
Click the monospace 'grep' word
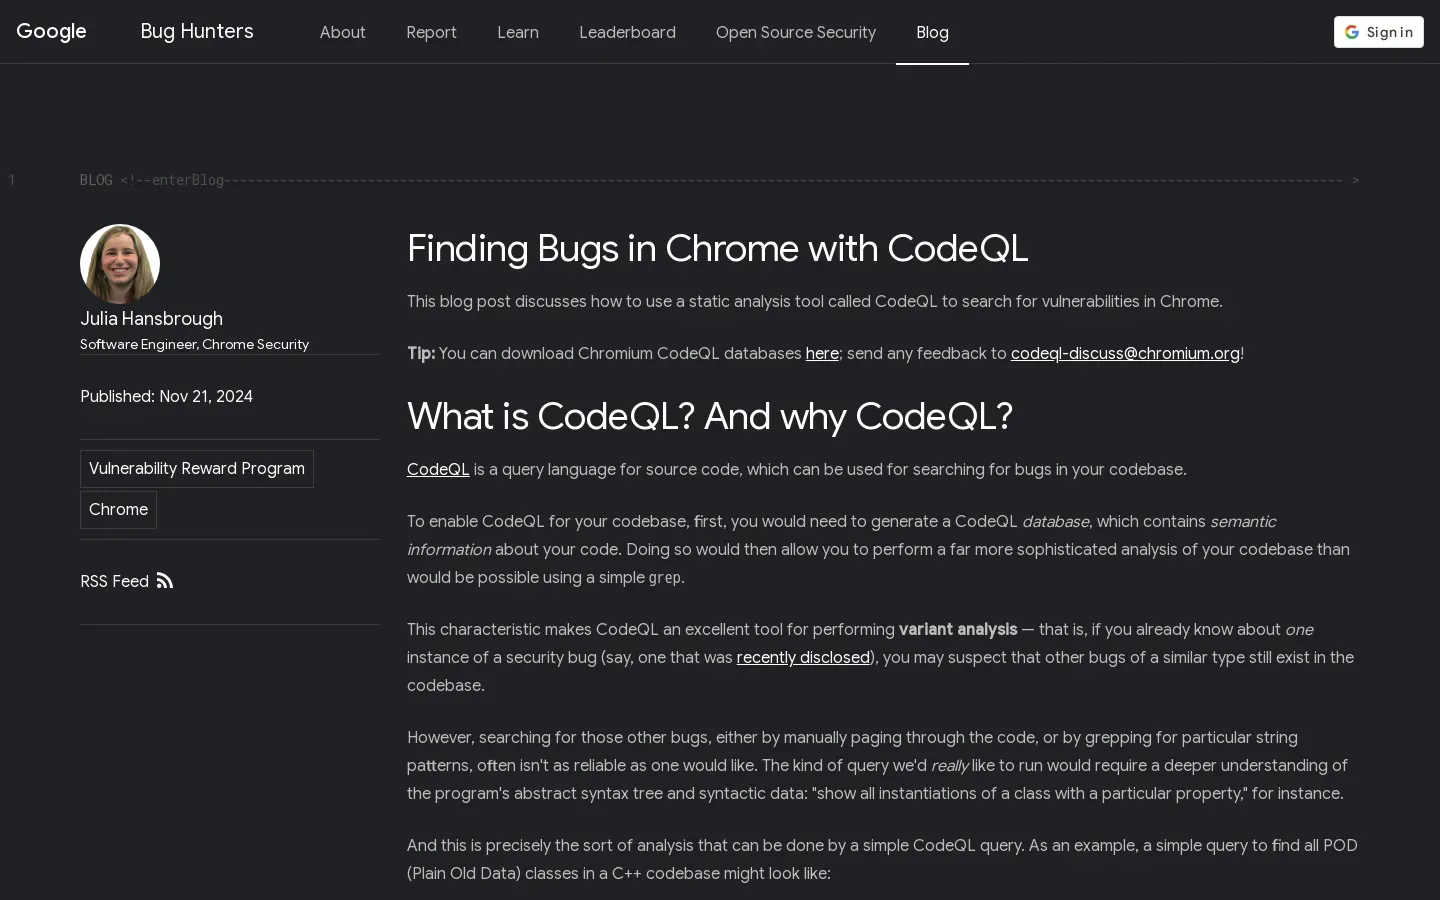(665, 578)
